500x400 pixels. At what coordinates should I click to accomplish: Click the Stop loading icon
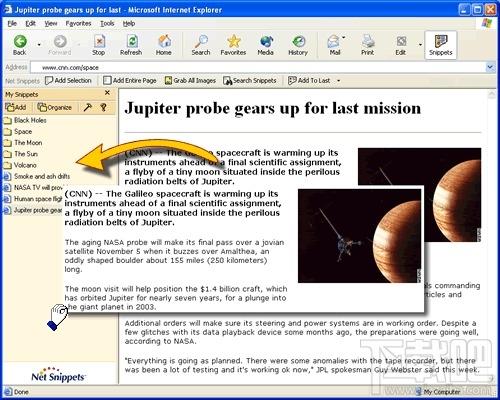(99, 45)
